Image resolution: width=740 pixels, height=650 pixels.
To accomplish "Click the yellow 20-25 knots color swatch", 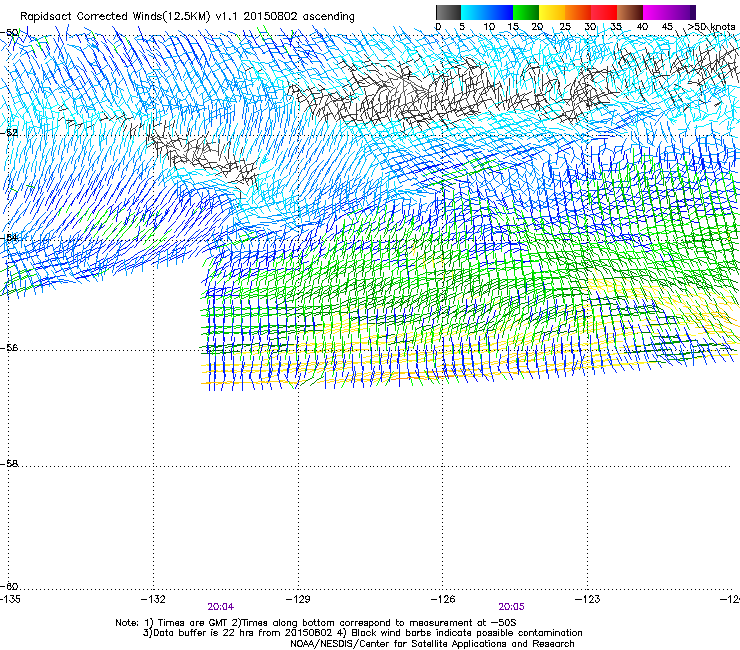I will click(x=552, y=12).
